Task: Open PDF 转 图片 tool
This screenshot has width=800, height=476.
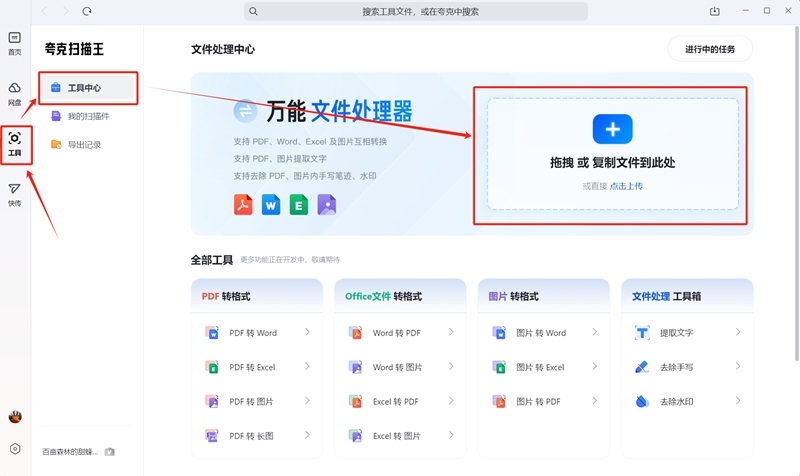Action: [x=257, y=402]
